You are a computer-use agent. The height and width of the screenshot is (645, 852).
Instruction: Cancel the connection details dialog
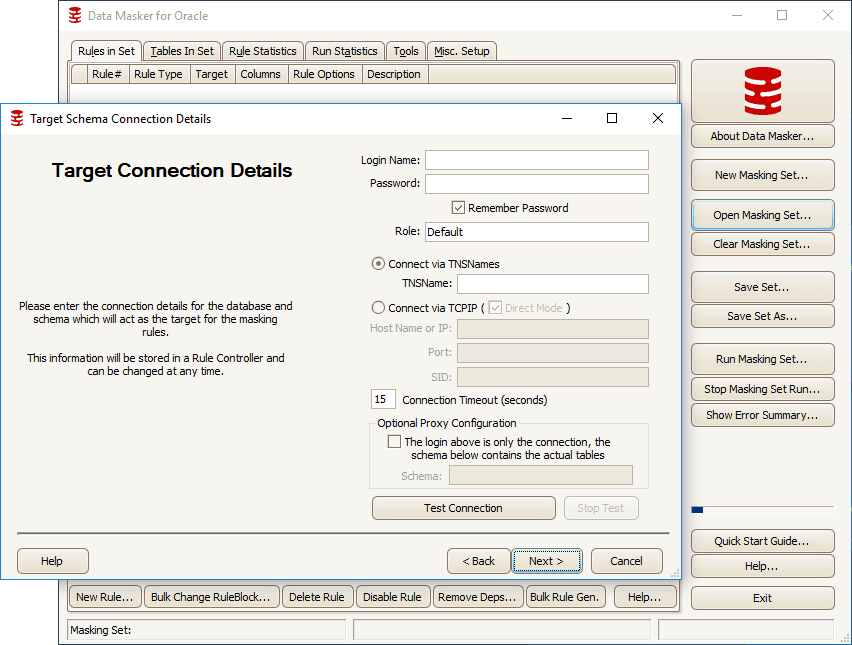tap(627, 561)
